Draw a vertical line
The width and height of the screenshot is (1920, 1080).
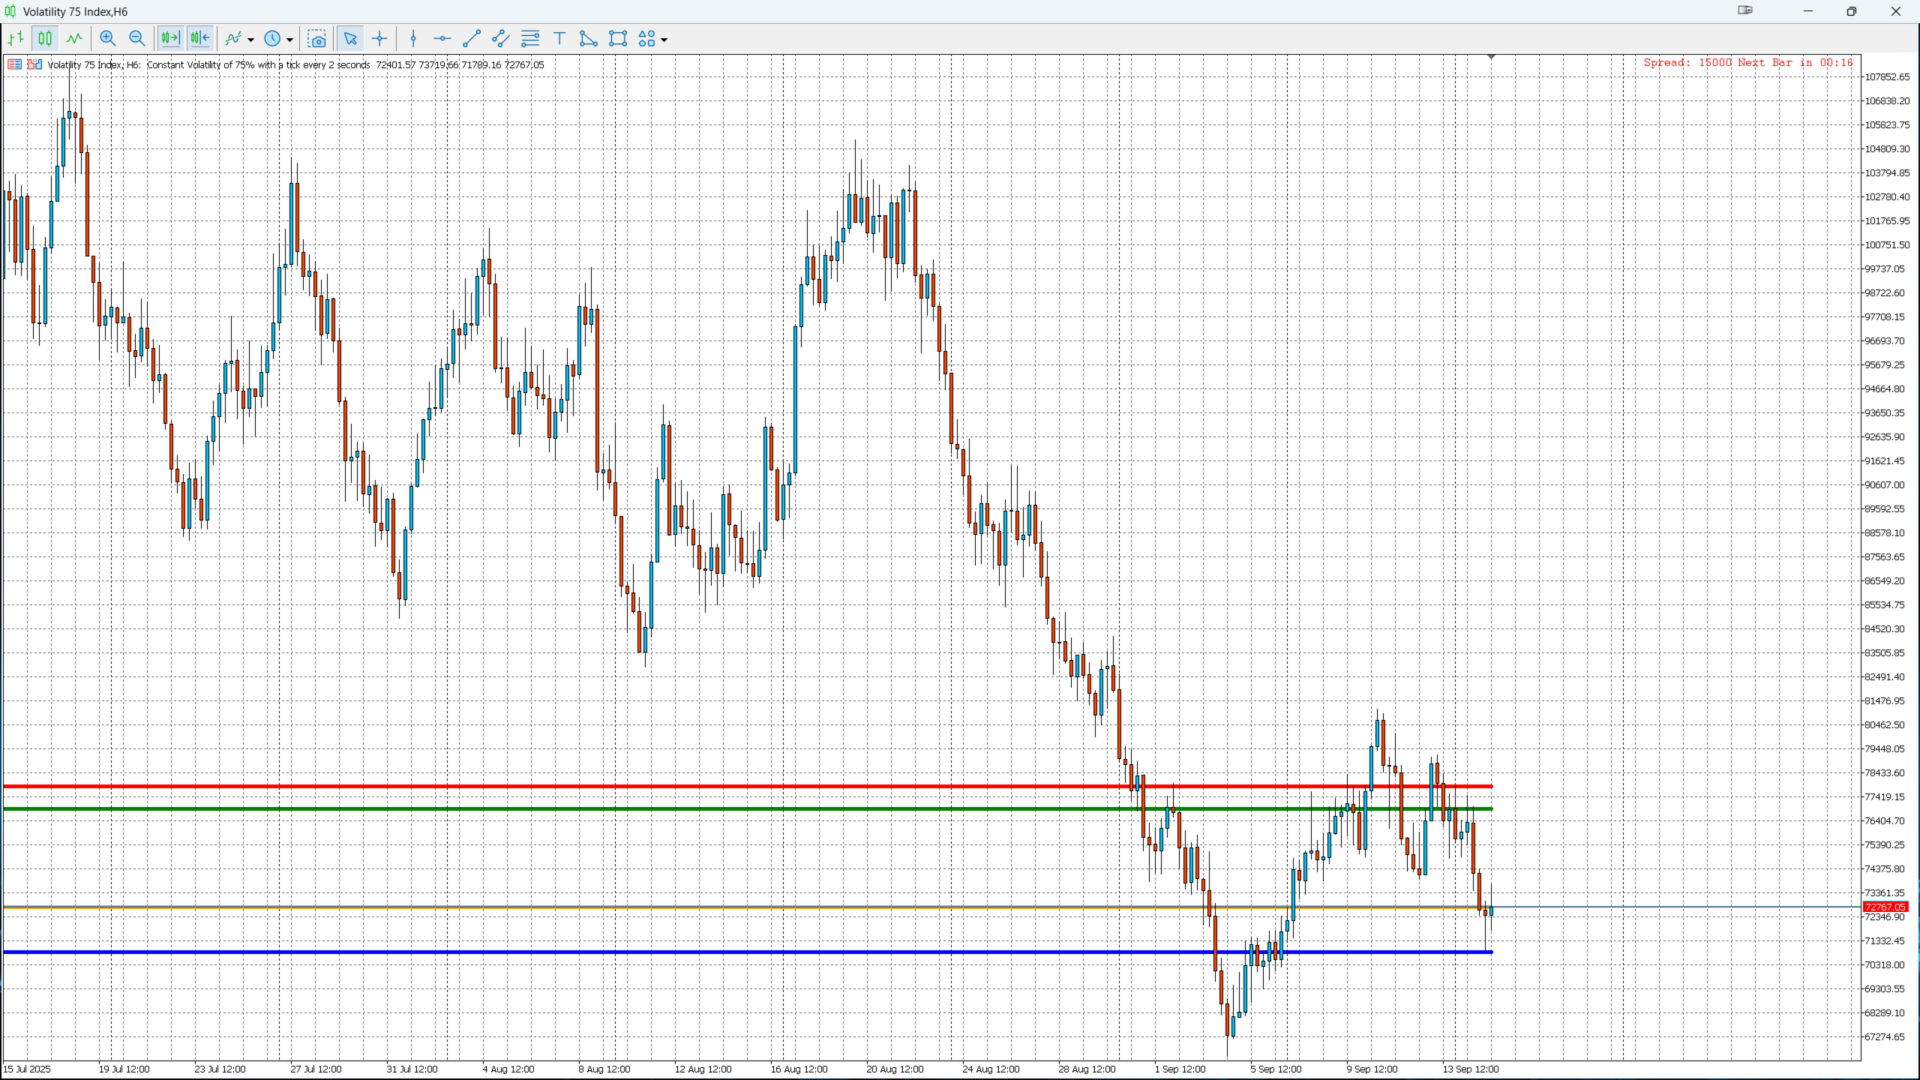point(413,39)
